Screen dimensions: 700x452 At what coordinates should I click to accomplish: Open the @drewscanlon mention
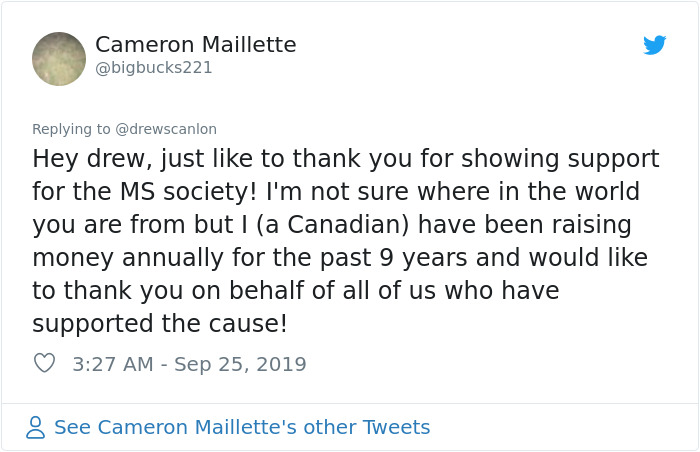click(x=166, y=129)
